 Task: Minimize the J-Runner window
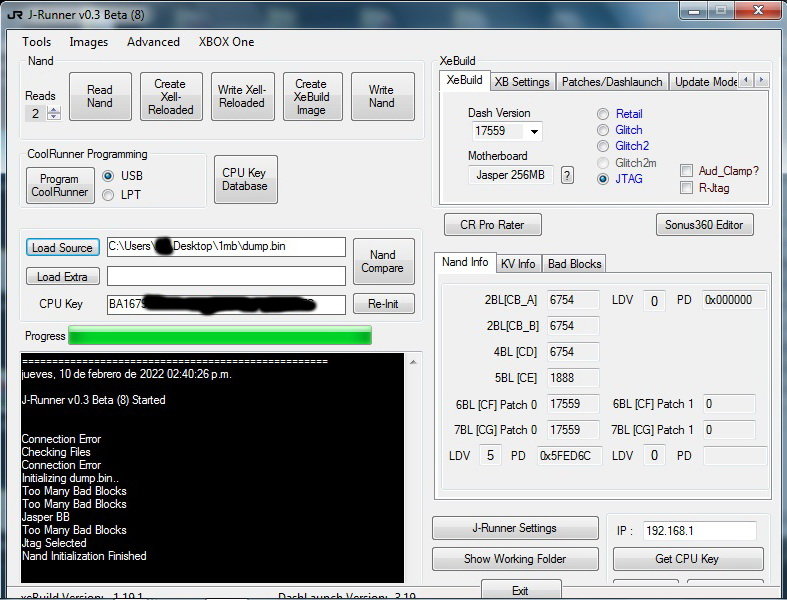[695, 11]
